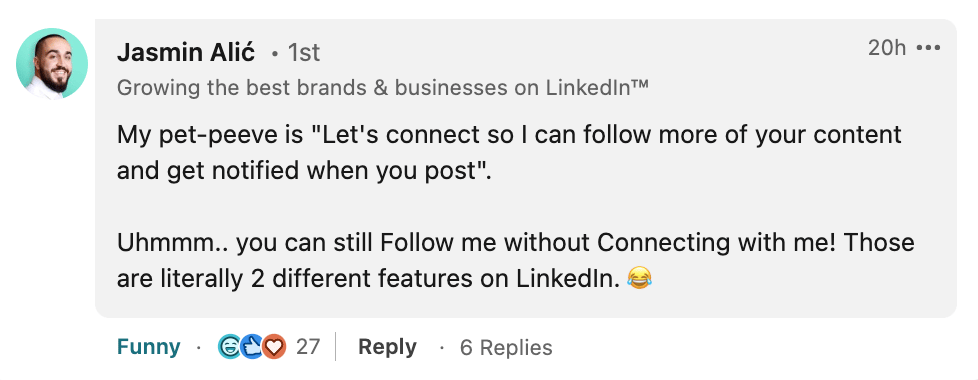Image resolution: width=978 pixels, height=380 pixels.
Task: Click the "Uhmmm.. you can still Follow" paragraph
Action: click(x=515, y=260)
